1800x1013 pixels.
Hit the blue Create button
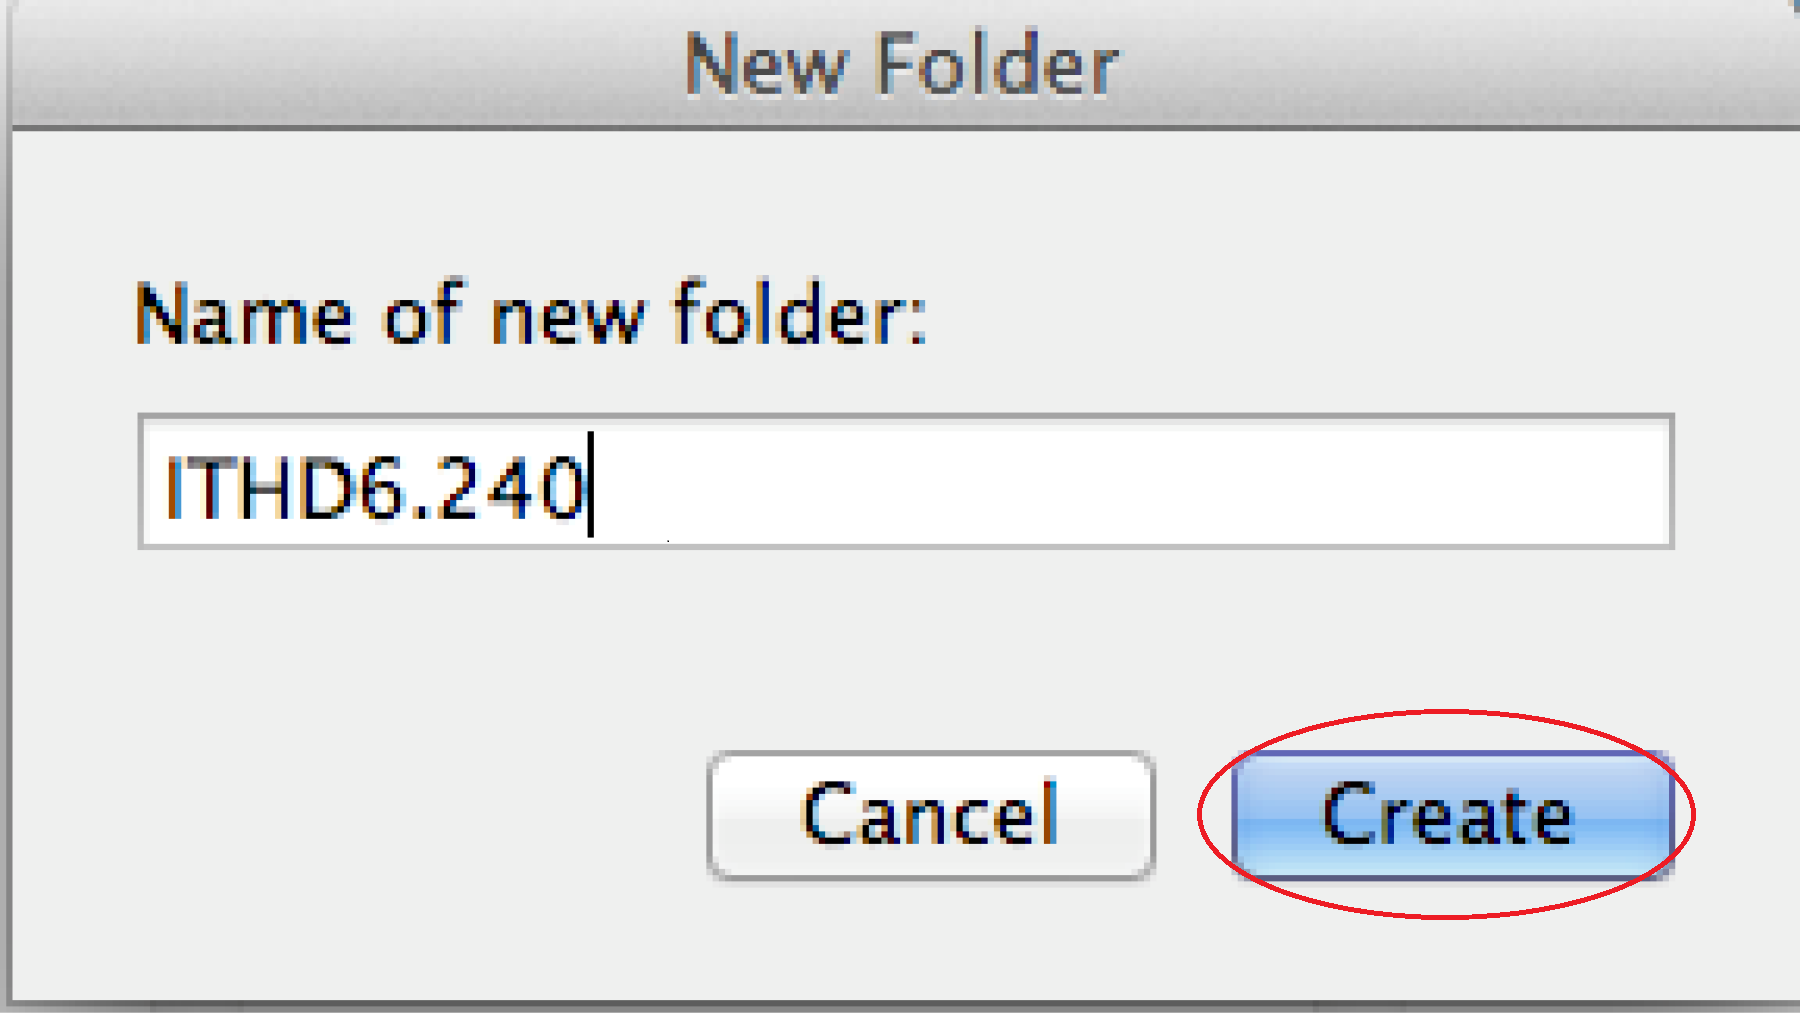1452,815
